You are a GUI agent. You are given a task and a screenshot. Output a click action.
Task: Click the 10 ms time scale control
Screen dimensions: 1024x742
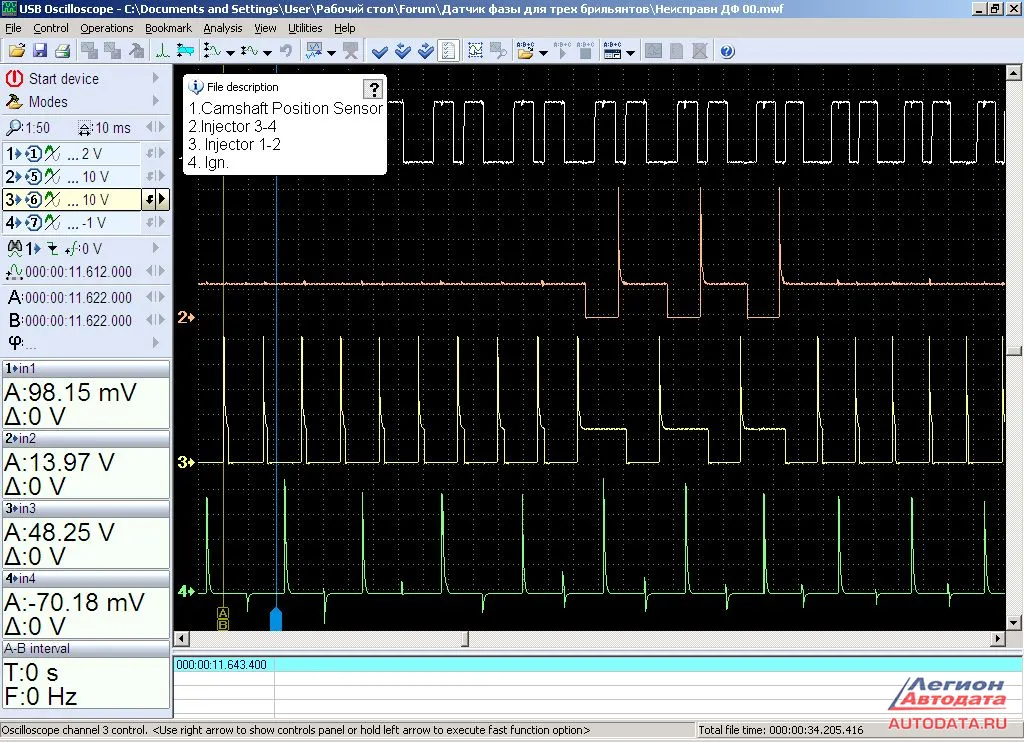click(104, 127)
